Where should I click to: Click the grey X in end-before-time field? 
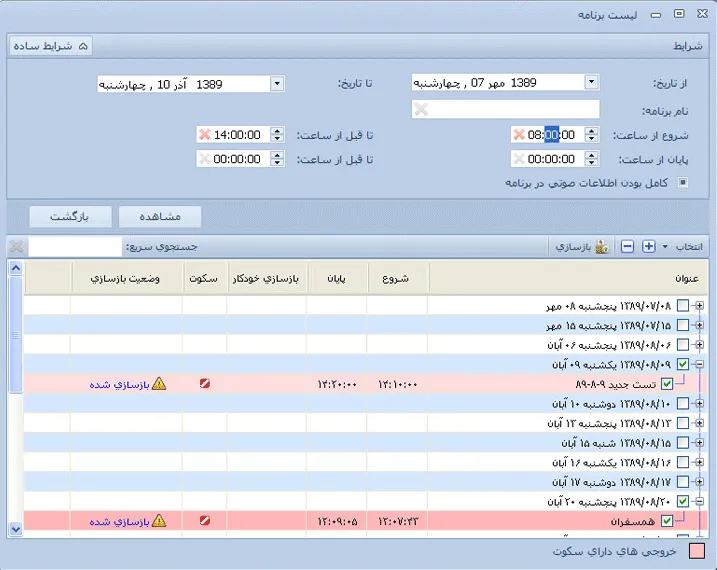tap(204, 159)
